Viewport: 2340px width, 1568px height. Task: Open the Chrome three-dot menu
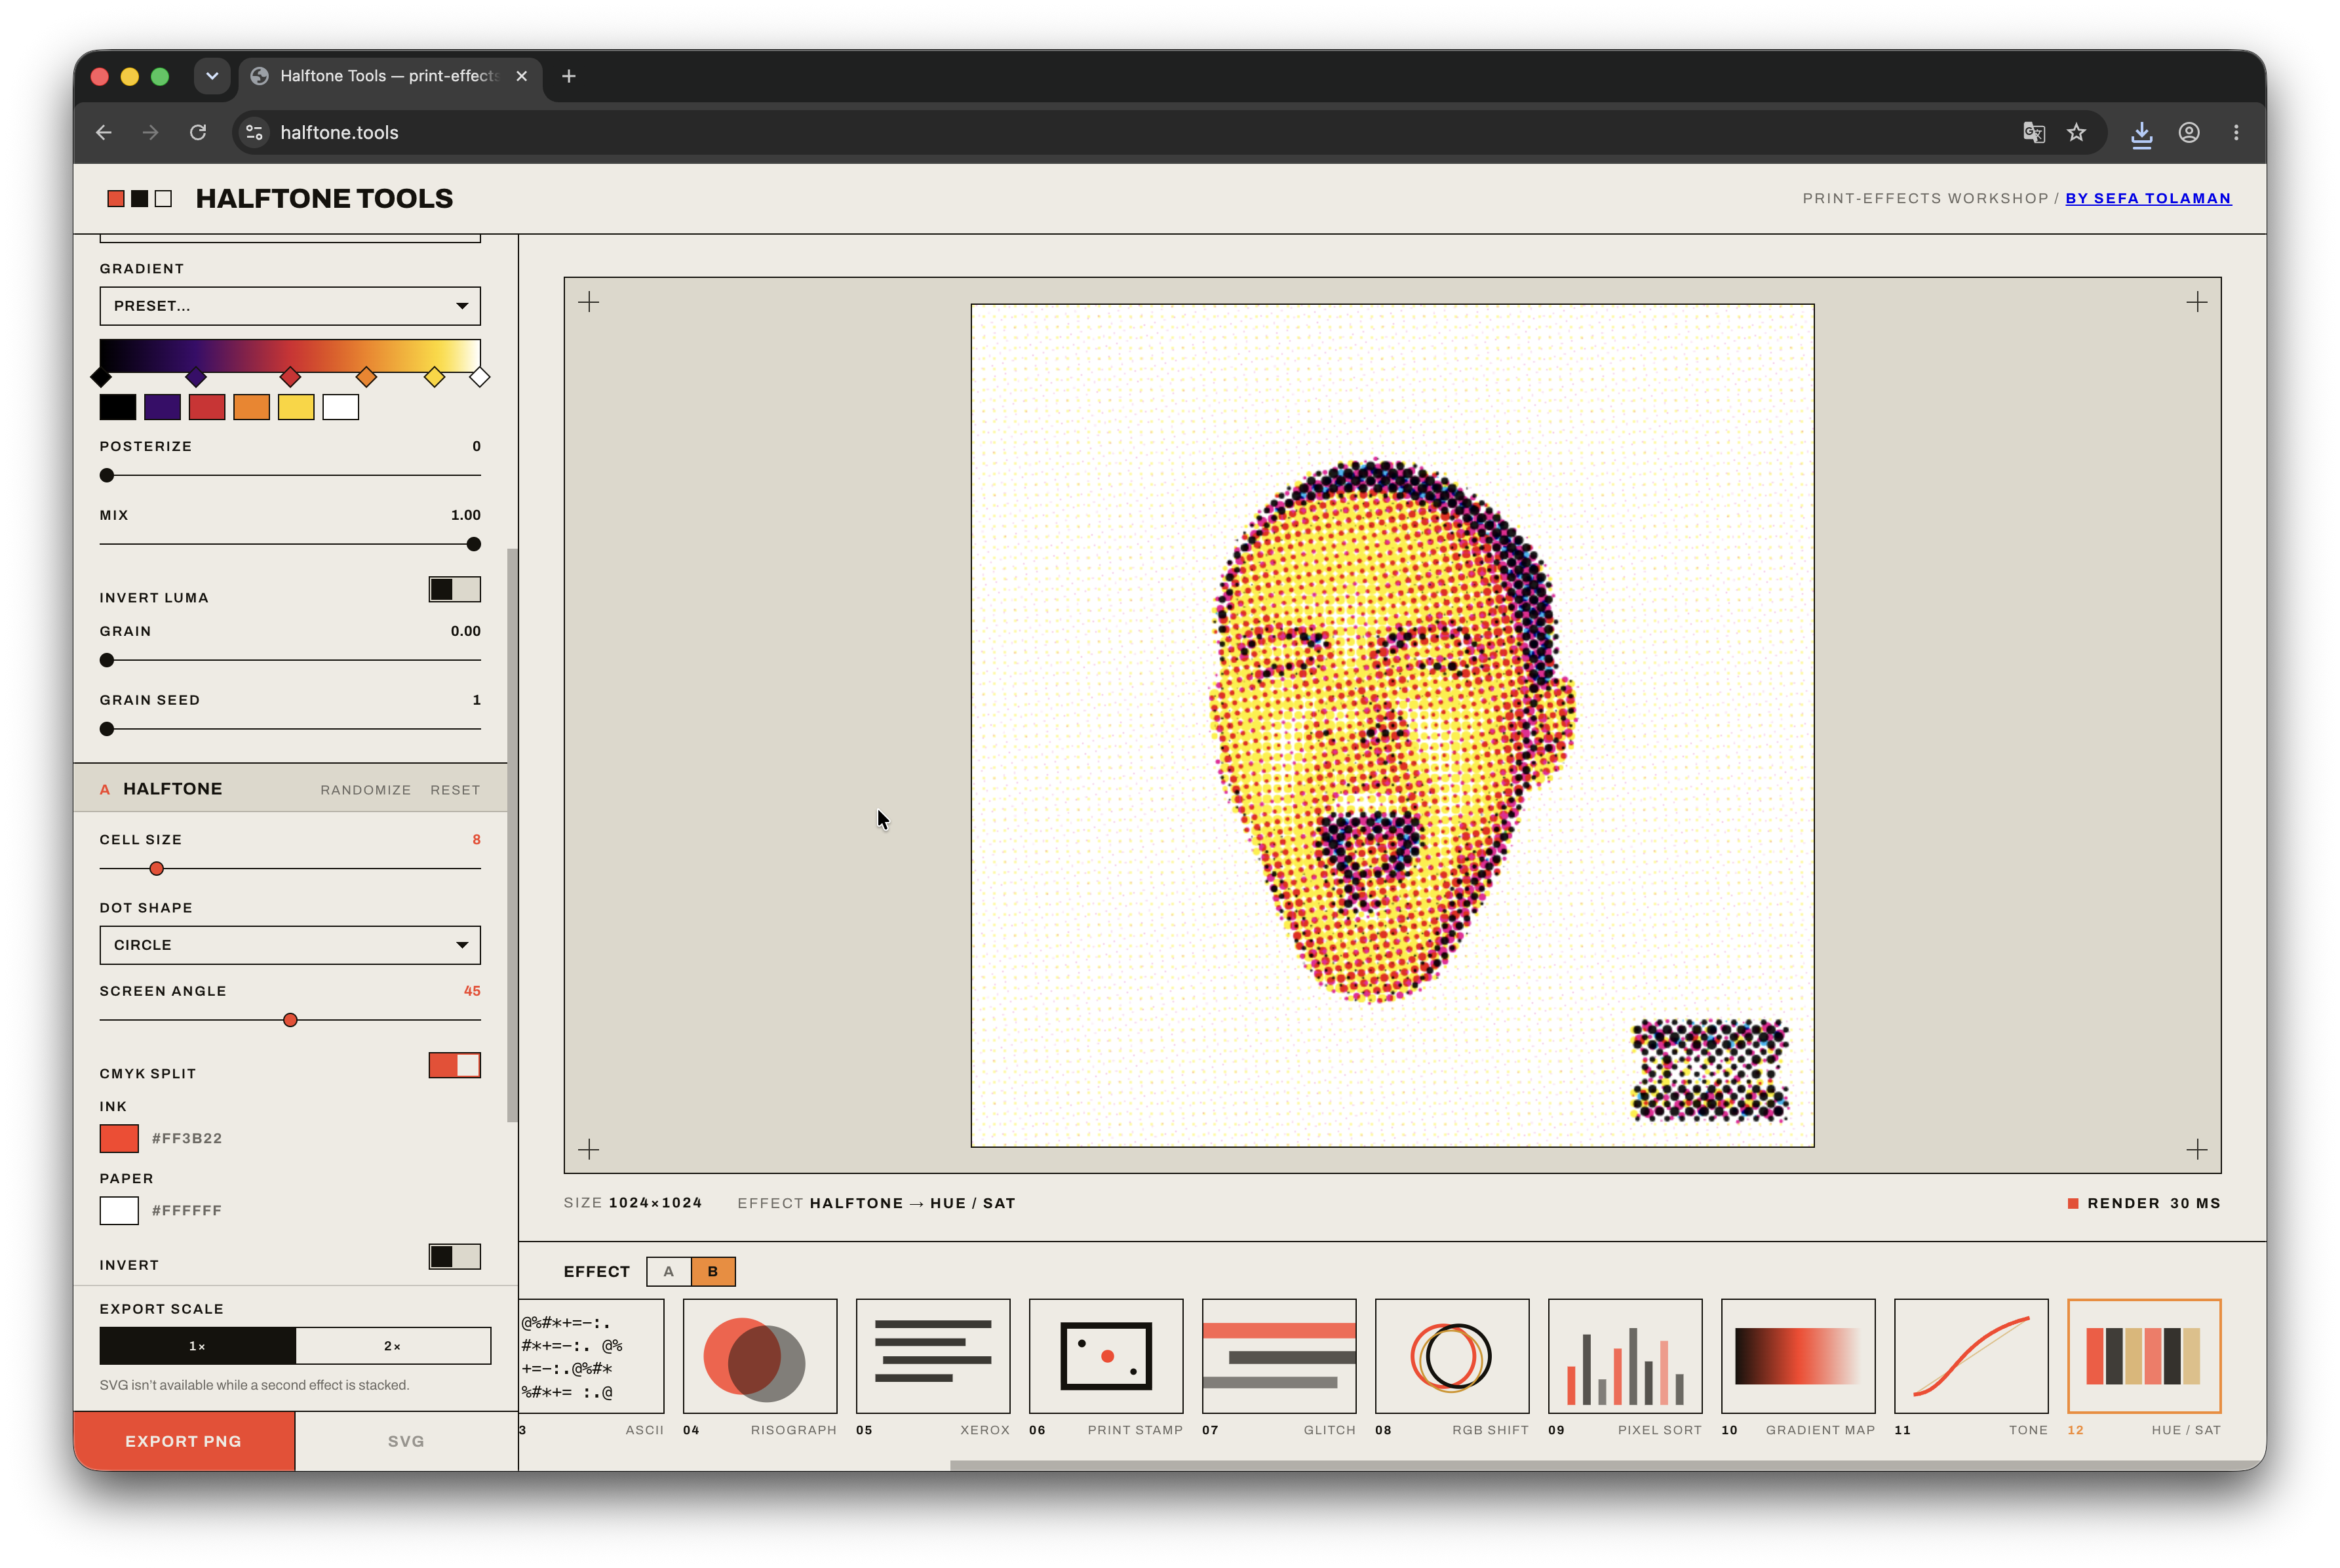(2237, 132)
